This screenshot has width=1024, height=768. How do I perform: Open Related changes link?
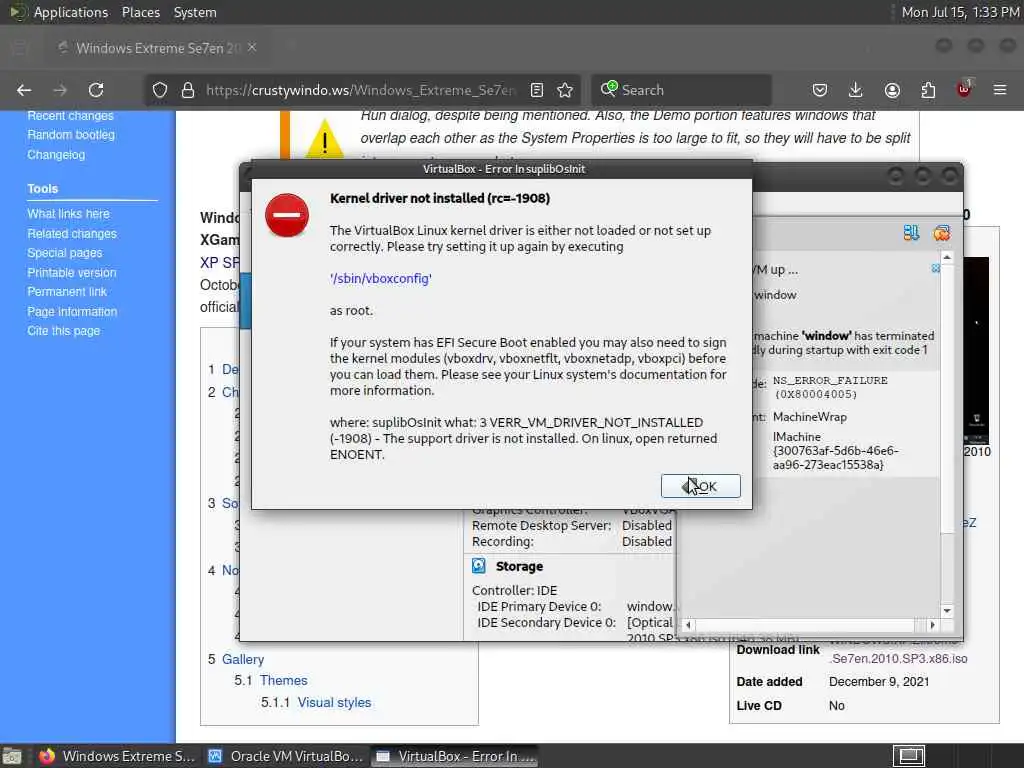[72, 233]
